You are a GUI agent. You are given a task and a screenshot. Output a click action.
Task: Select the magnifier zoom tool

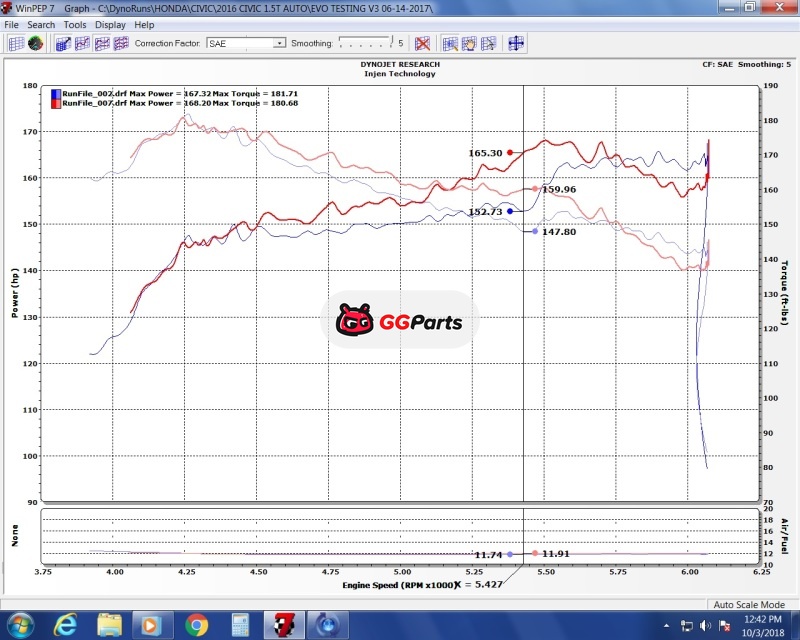point(450,43)
